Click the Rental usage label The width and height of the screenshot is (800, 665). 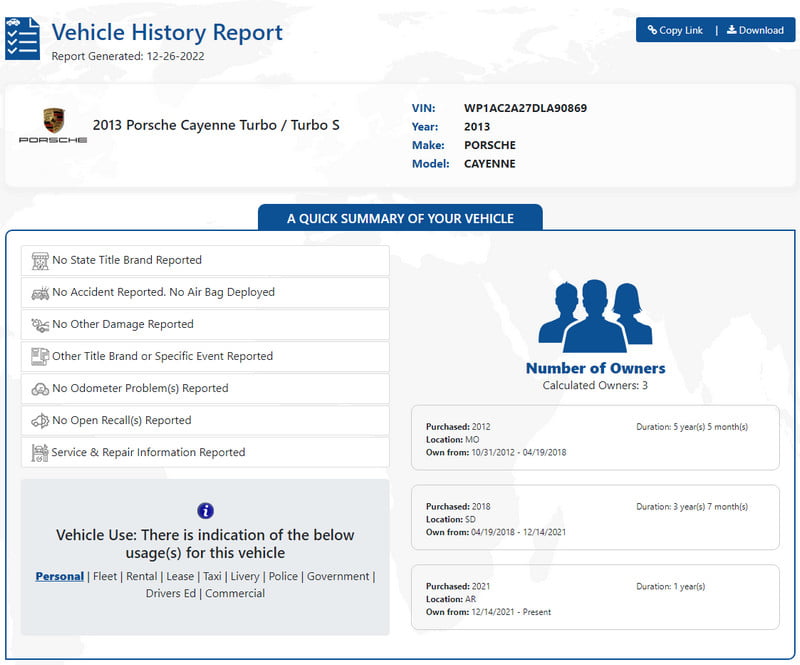point(142,577)
